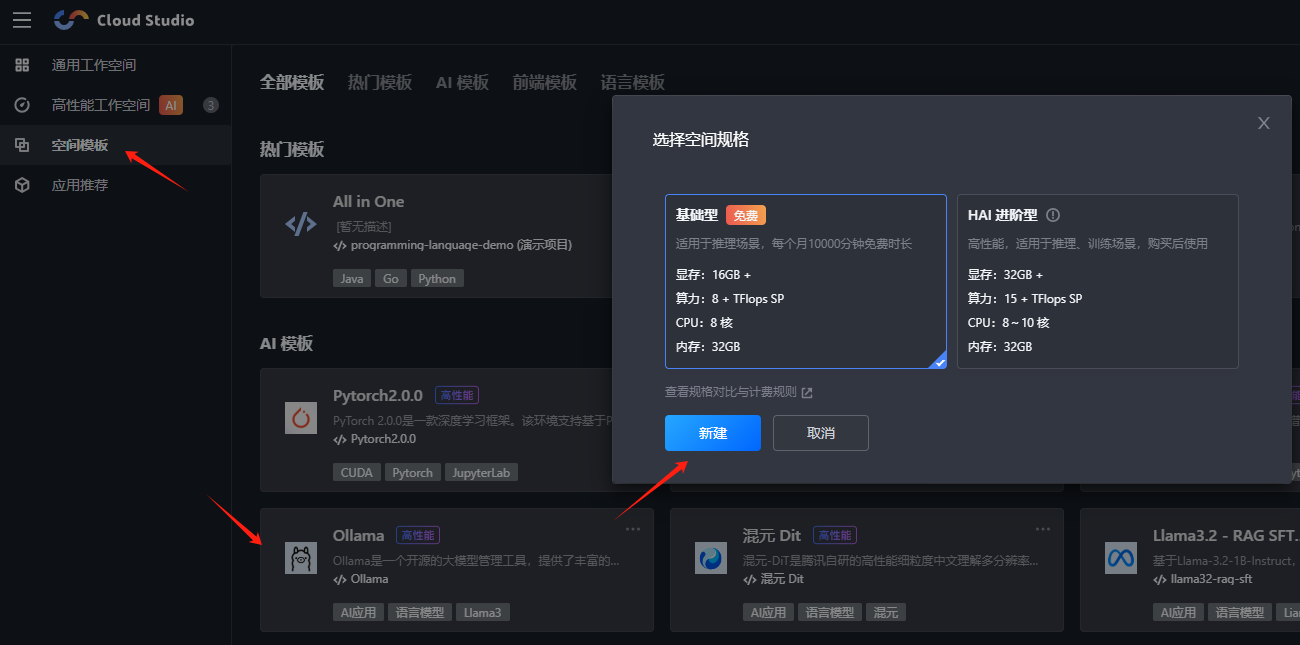Click the 取消 button in the dialog

(x=820, y=433)
